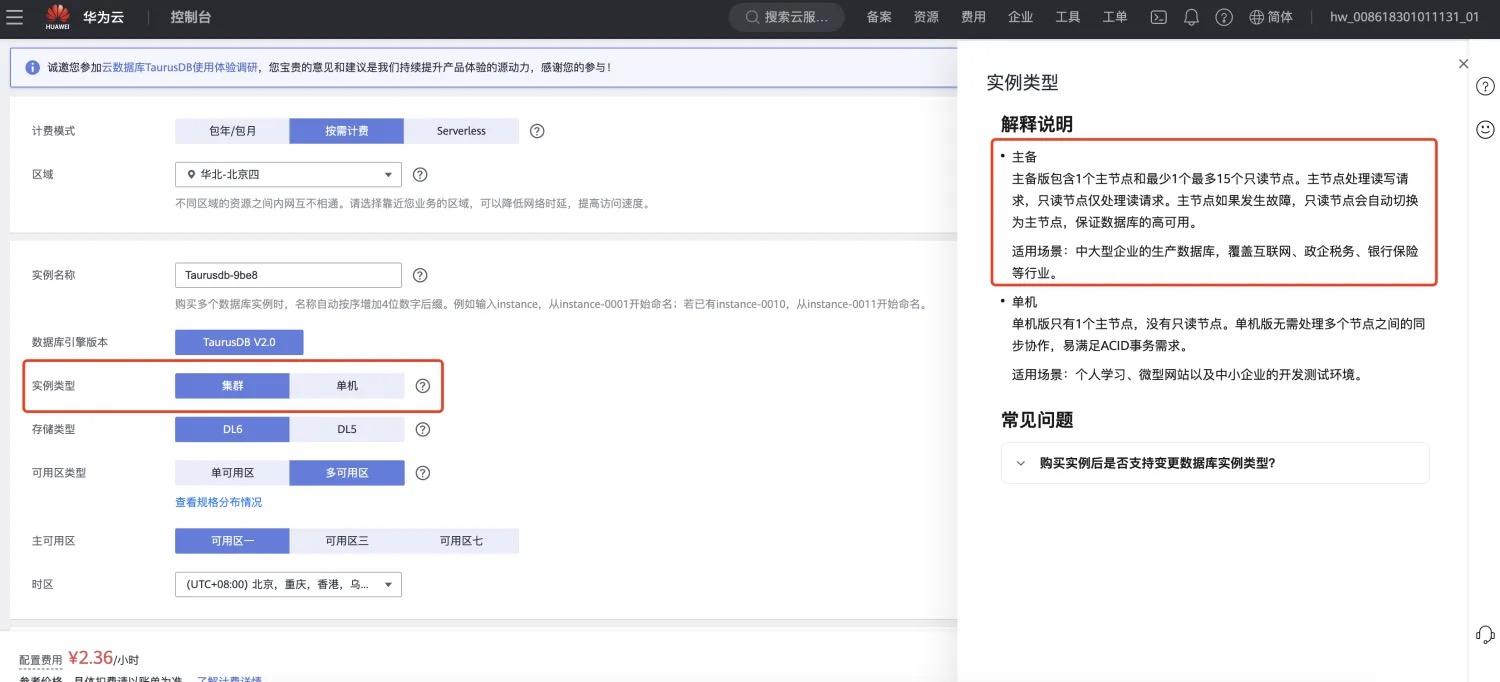The height and width of the screenshot is (682, 1500).
Task: Click the smiley feedback icon
Action: pyautogui.click(x=1486, y=129)
